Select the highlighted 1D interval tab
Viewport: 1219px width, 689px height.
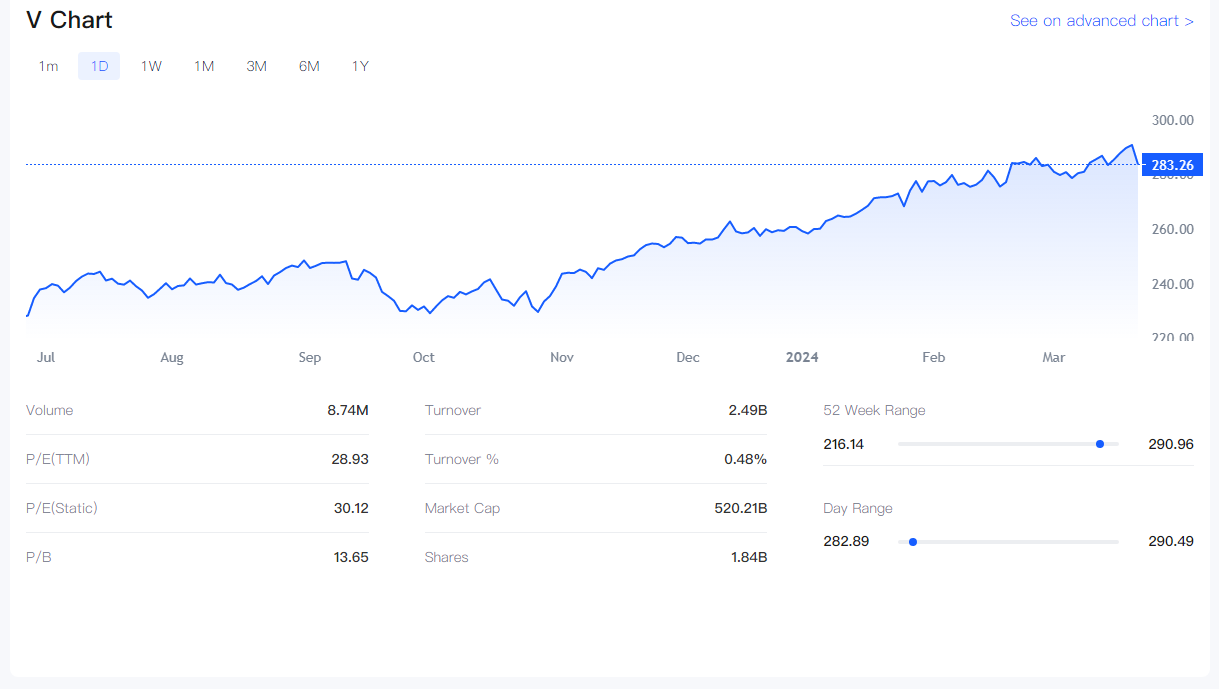tap(99, 66)
